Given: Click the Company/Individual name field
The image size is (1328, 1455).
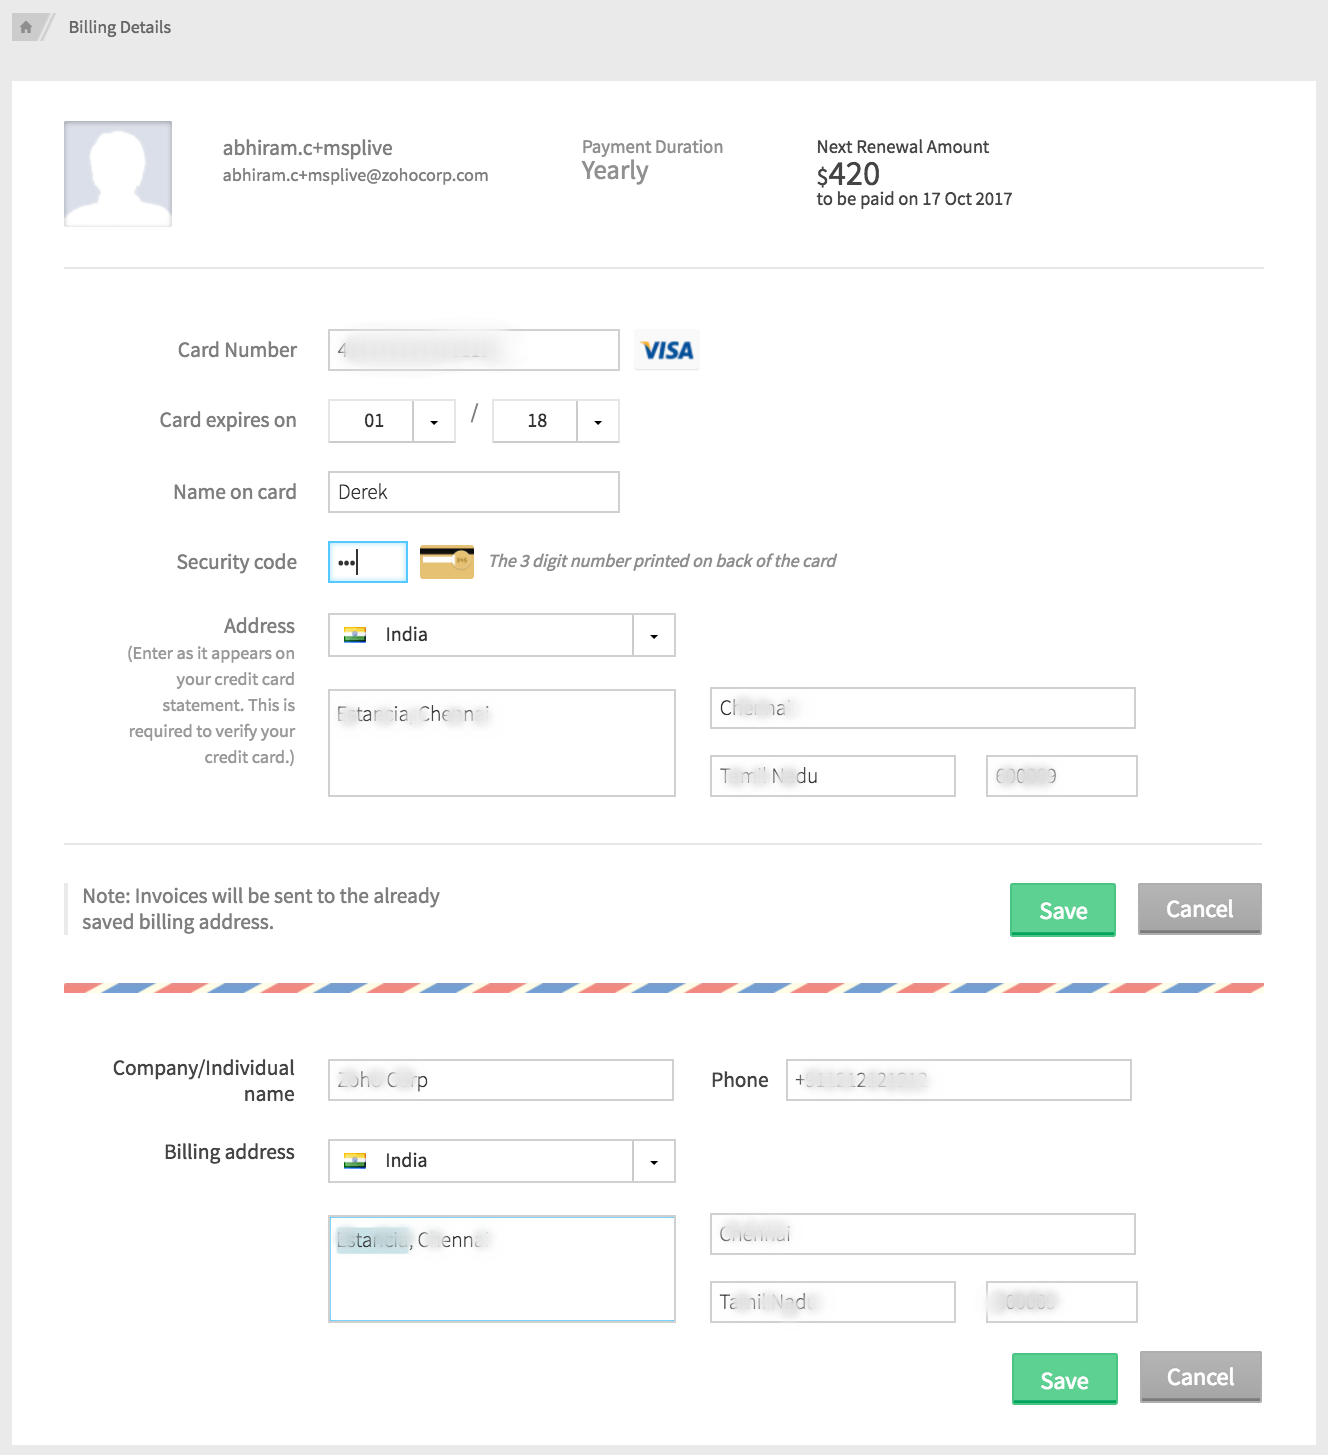Looking at the screenshot, I should (500, 1080).
